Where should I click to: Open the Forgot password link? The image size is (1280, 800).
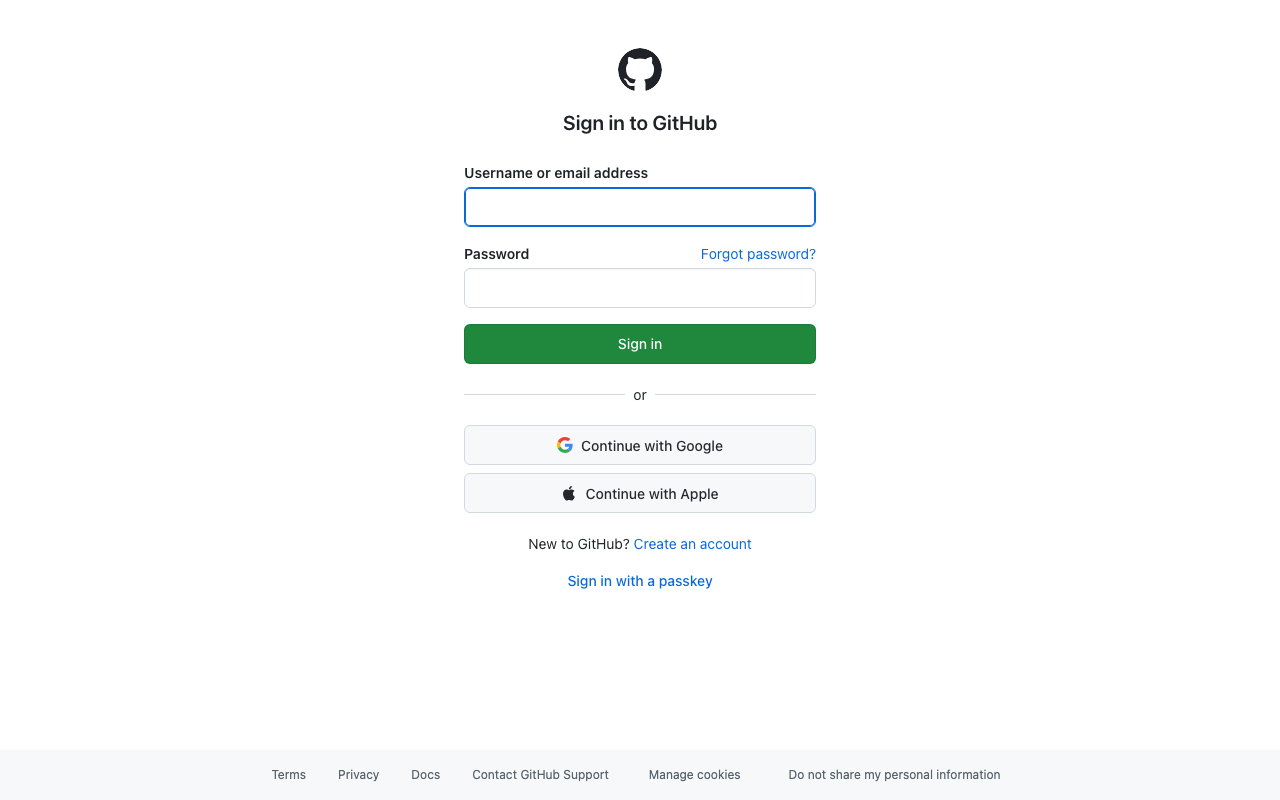[x=758, y=254]
